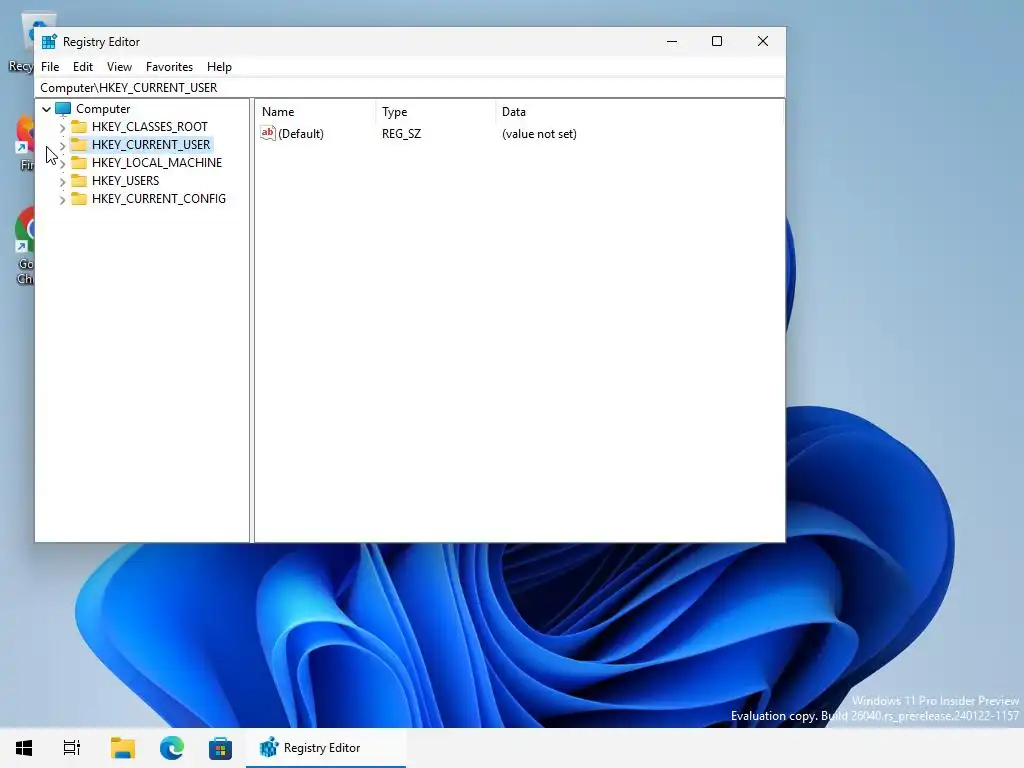Open Task View on taskbar
1024x768 pixels.
(x=72, y=748)
